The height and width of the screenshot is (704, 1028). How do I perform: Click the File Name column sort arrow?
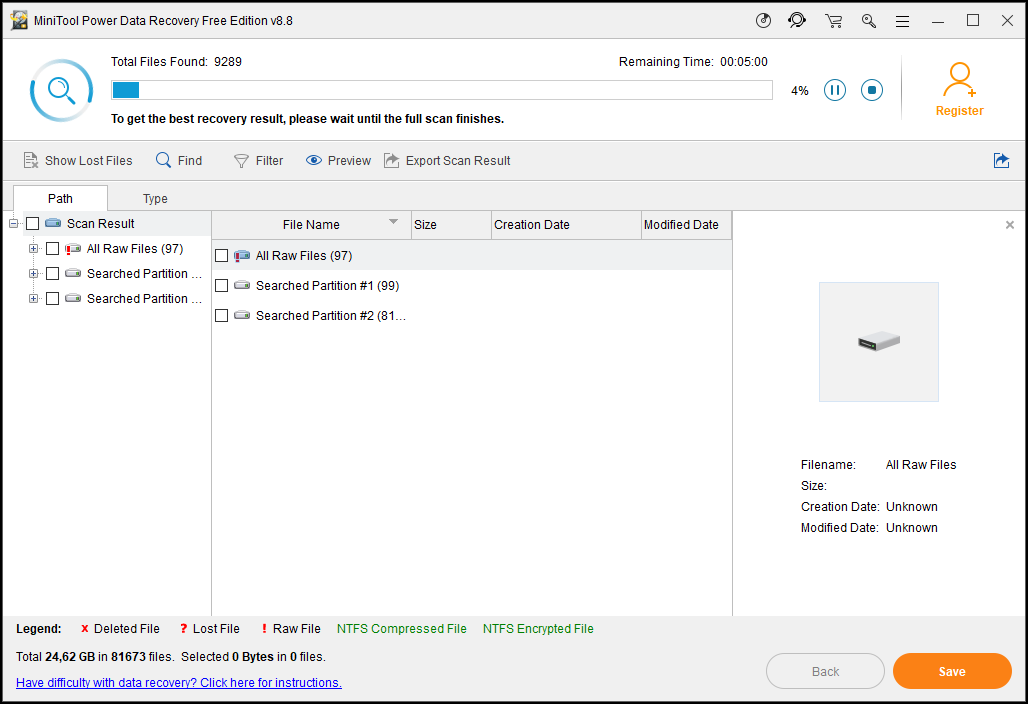[393, 222]
